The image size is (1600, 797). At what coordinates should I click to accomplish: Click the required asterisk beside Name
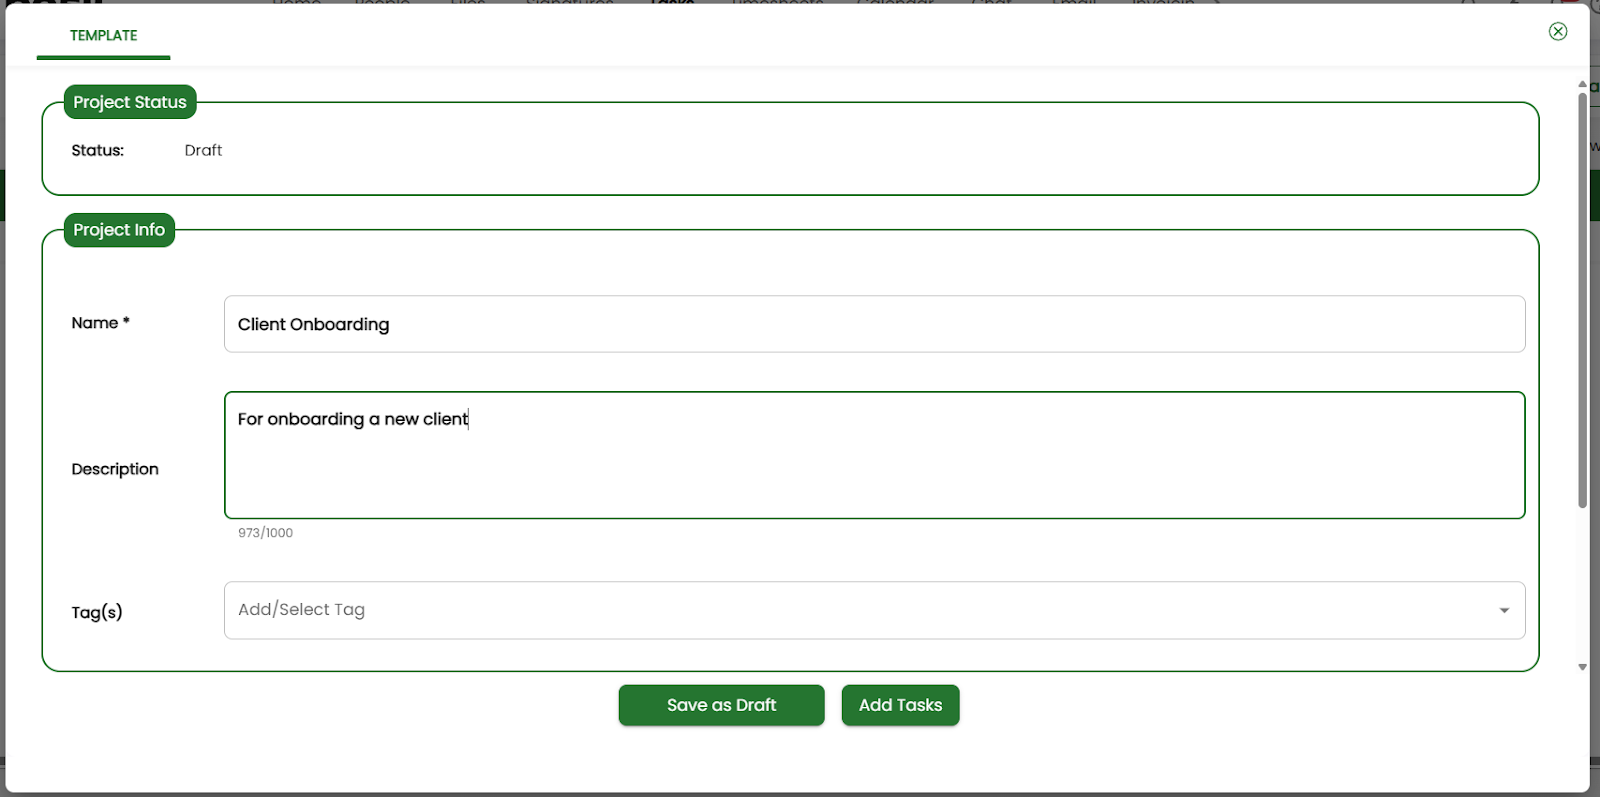pos(126,321)
